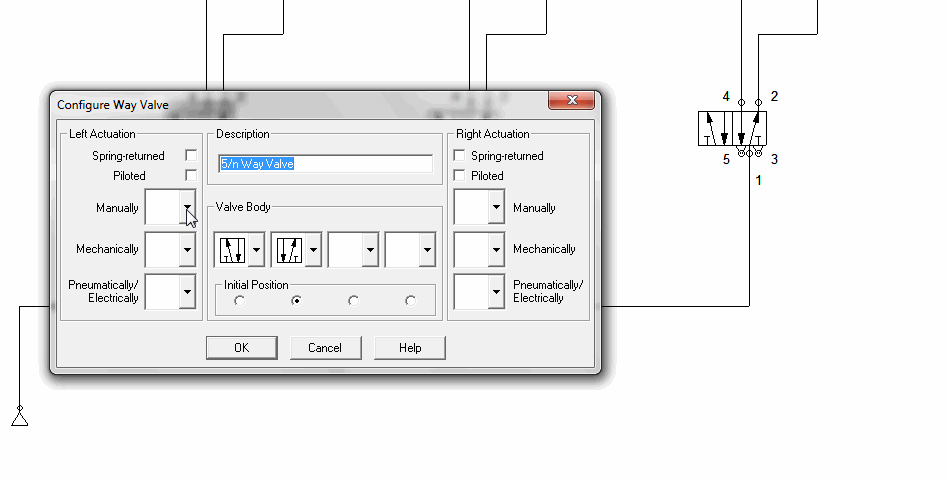Select the 5/n way valve symbol in diagram
Image resolution: width=948 pixels, height=479 pixels.
pyautogui.click(x=732, y=128)
